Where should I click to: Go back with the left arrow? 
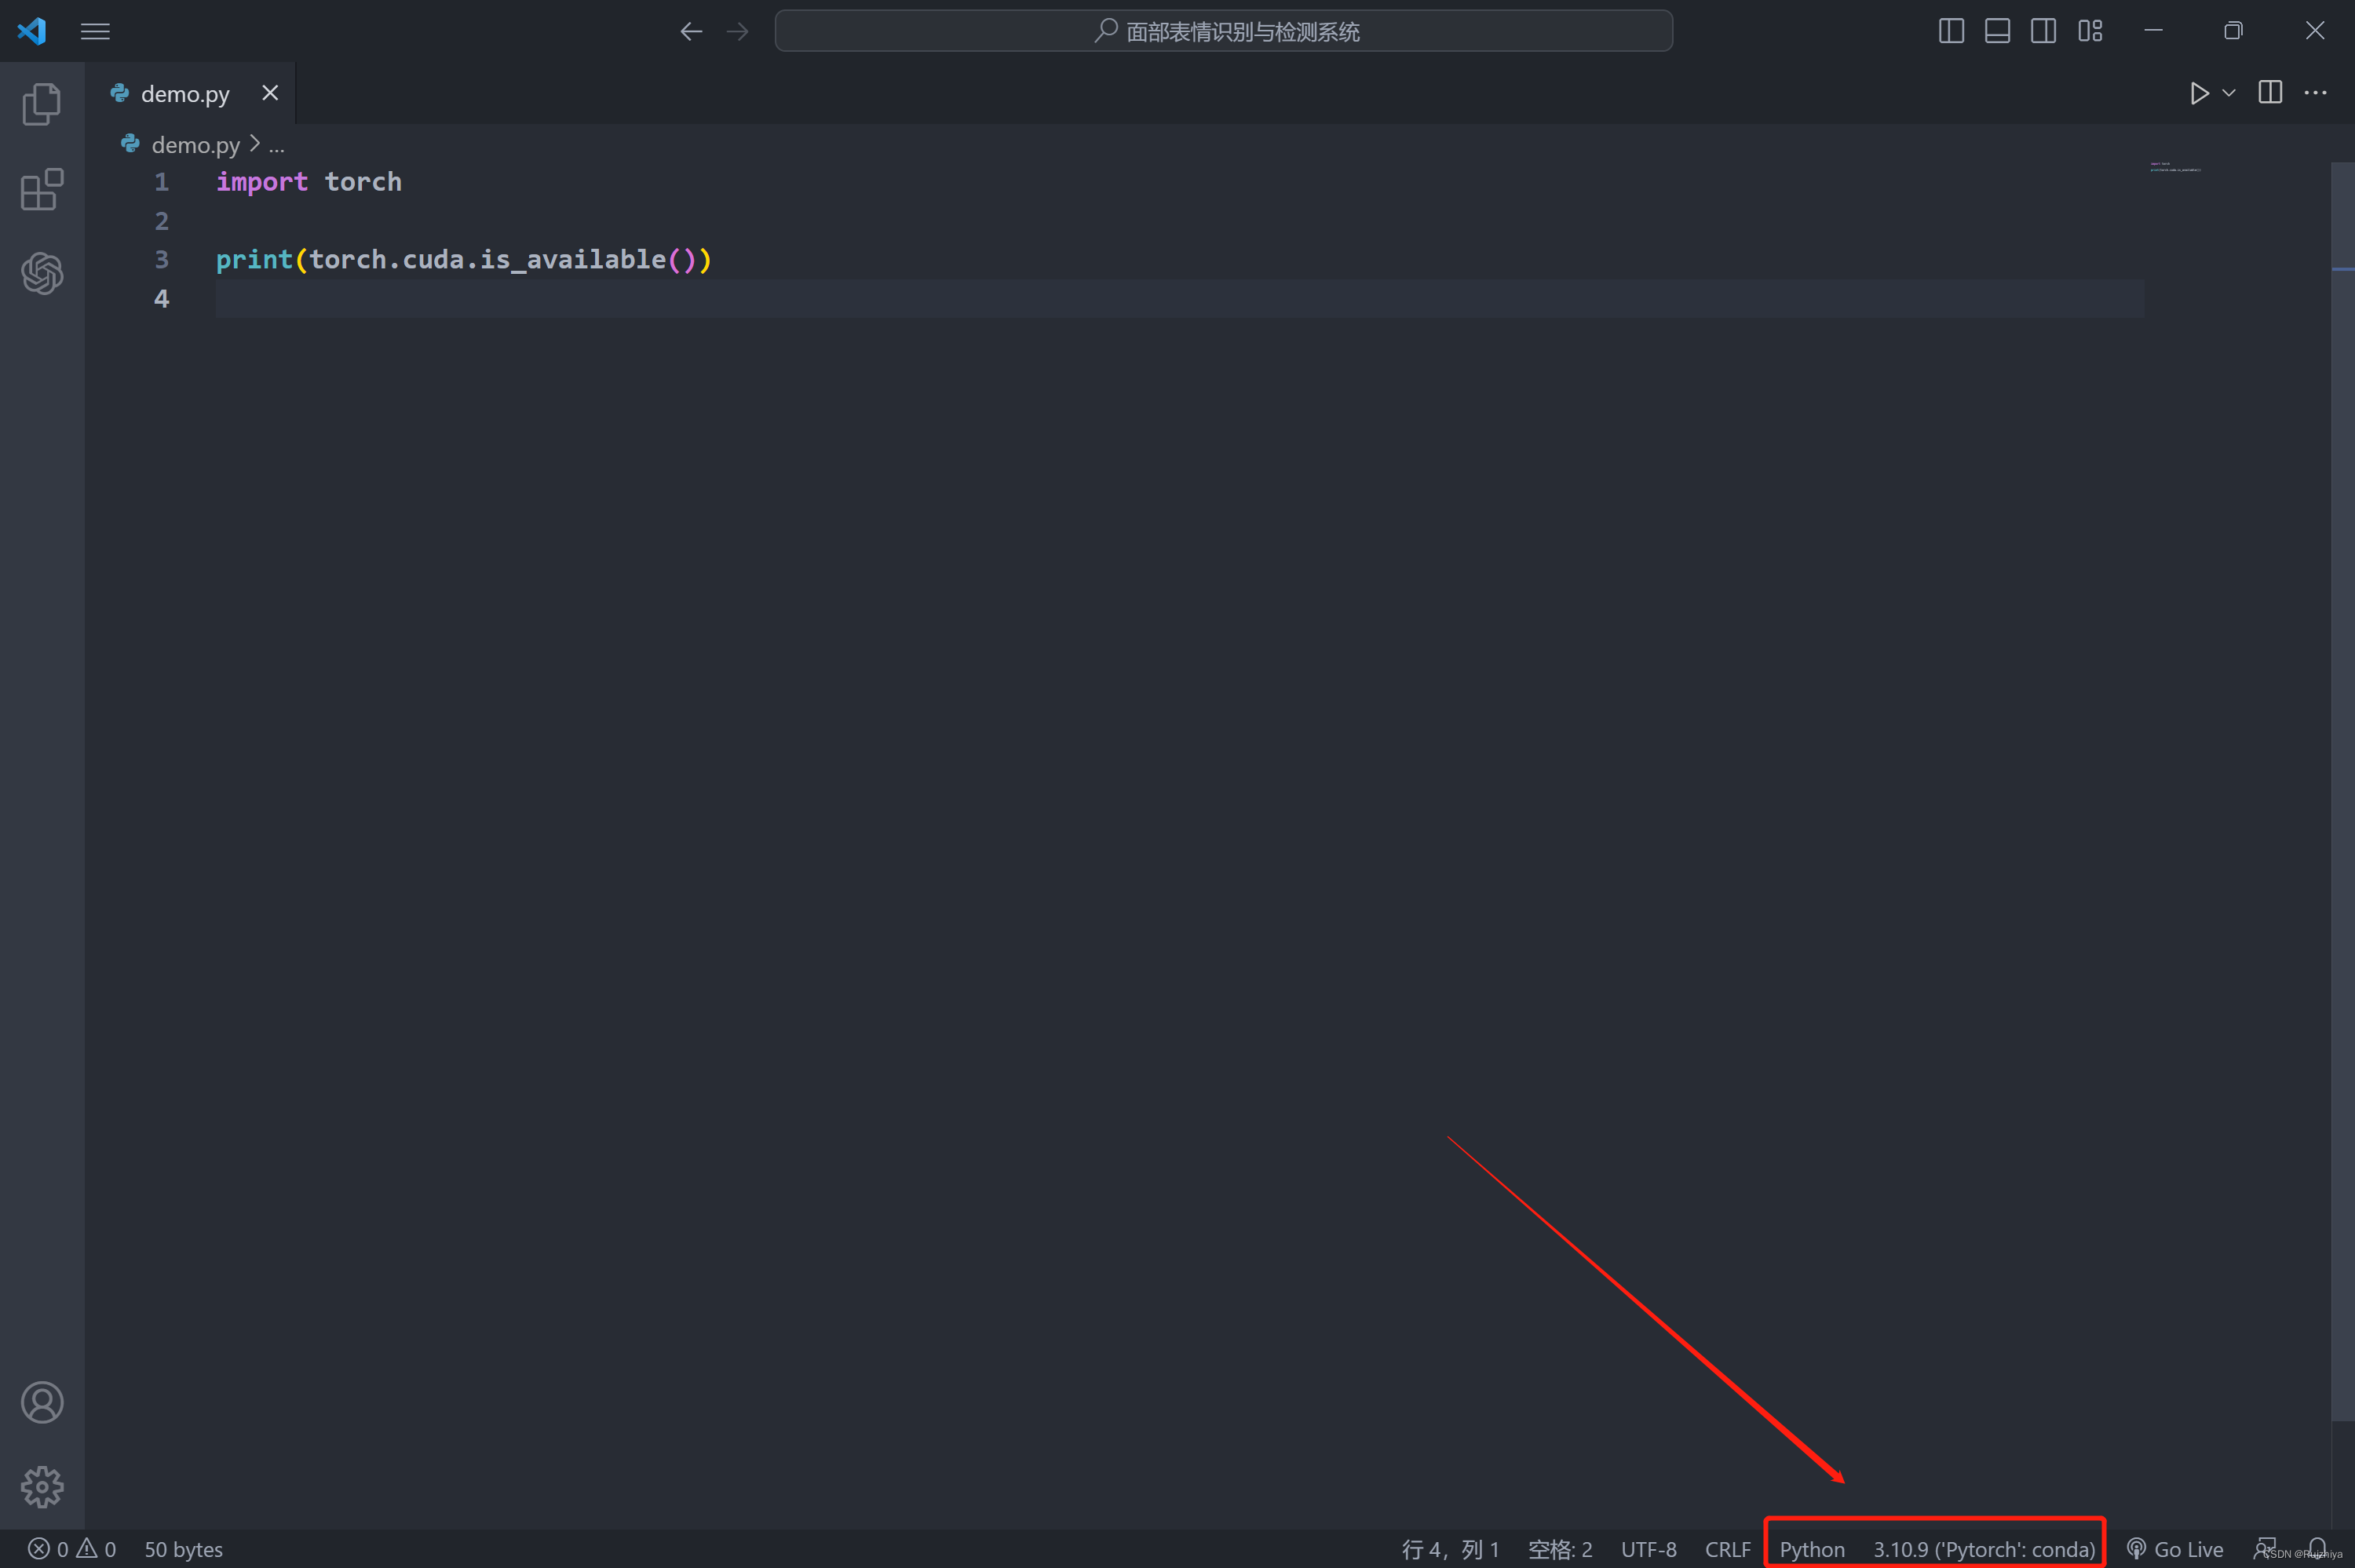[691, 31]
